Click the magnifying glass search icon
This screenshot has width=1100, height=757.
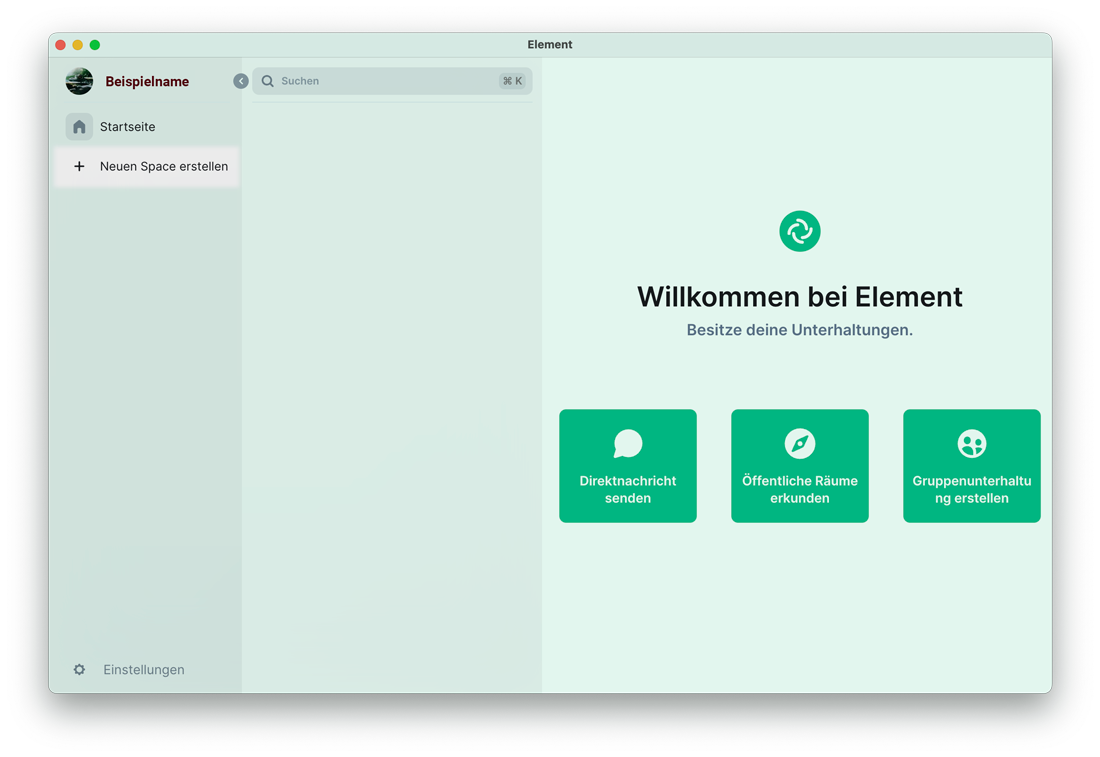[x=268, y=81]
